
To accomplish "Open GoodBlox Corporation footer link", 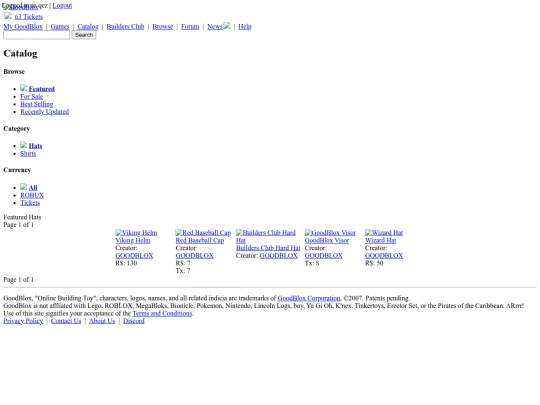I will [x=309, y=298].
